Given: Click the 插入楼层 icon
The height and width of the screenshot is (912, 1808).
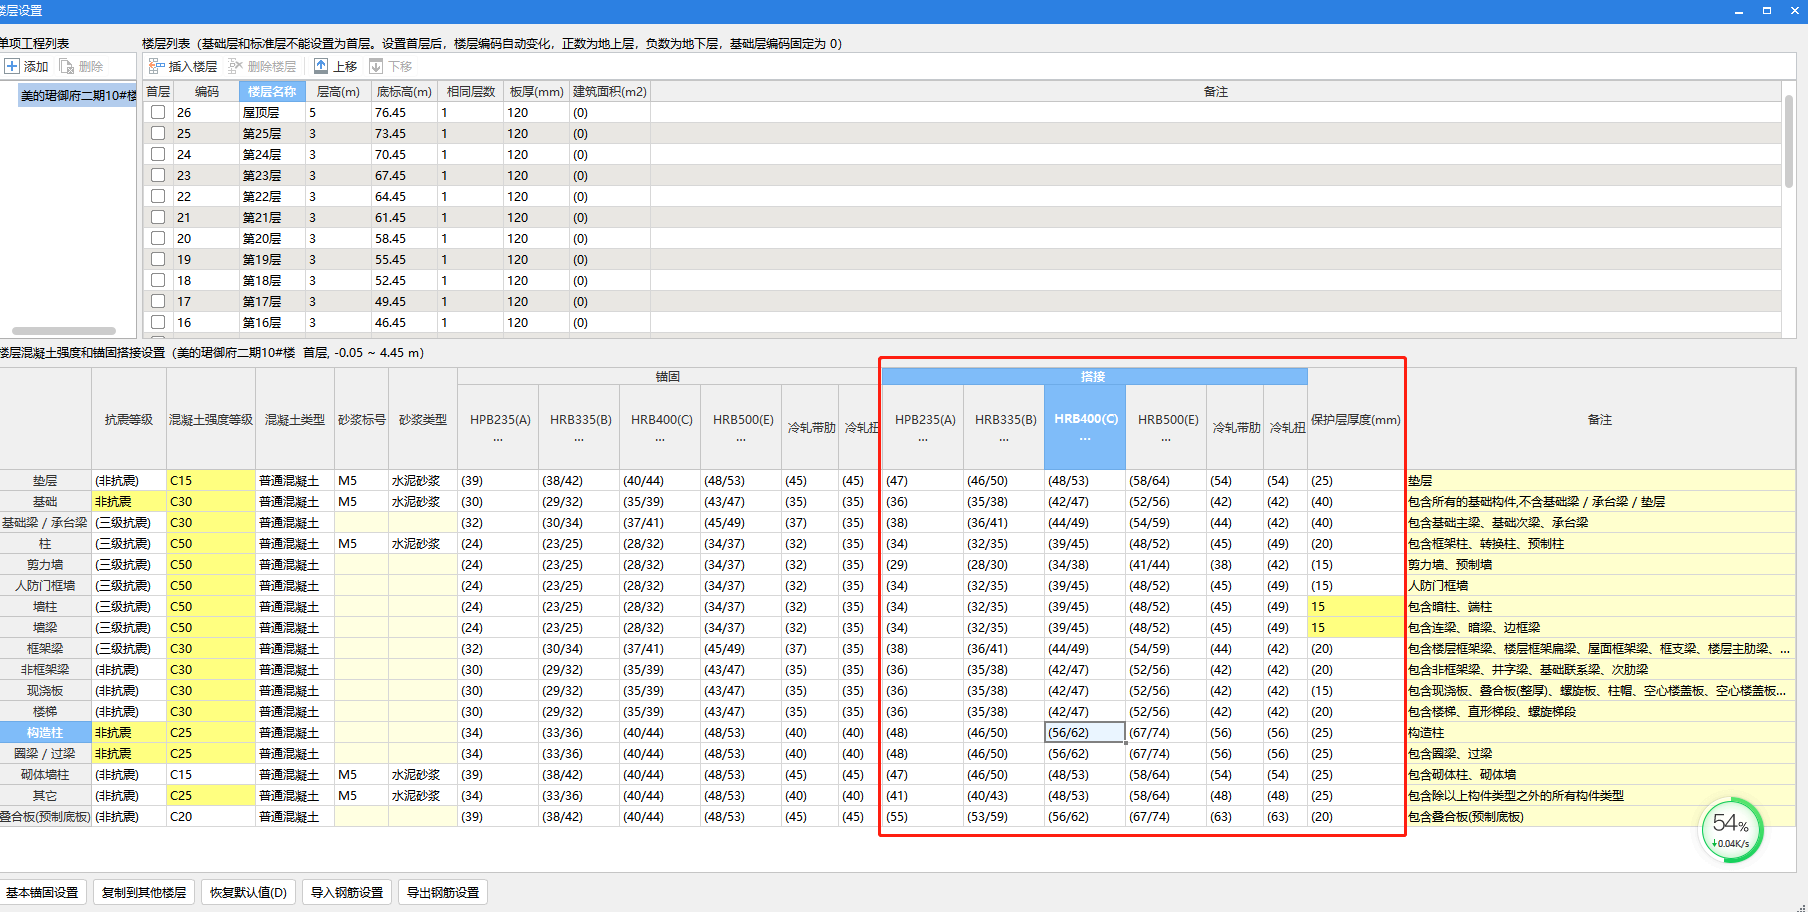Looking at the screenshot, I should point(157,66).
